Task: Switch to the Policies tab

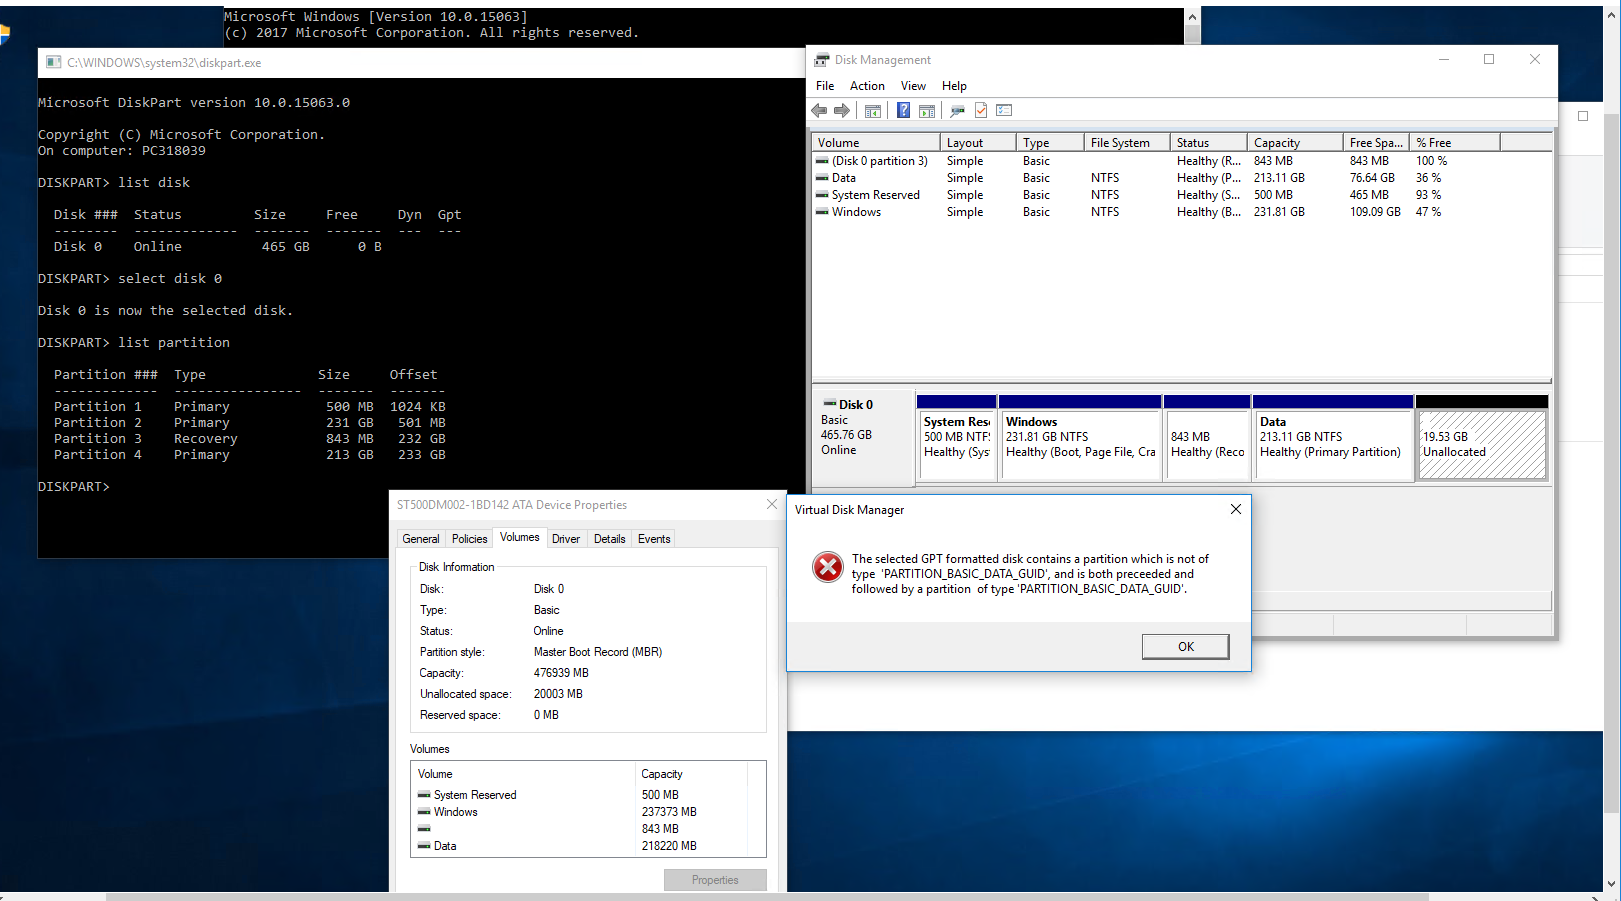Action: 470,539
